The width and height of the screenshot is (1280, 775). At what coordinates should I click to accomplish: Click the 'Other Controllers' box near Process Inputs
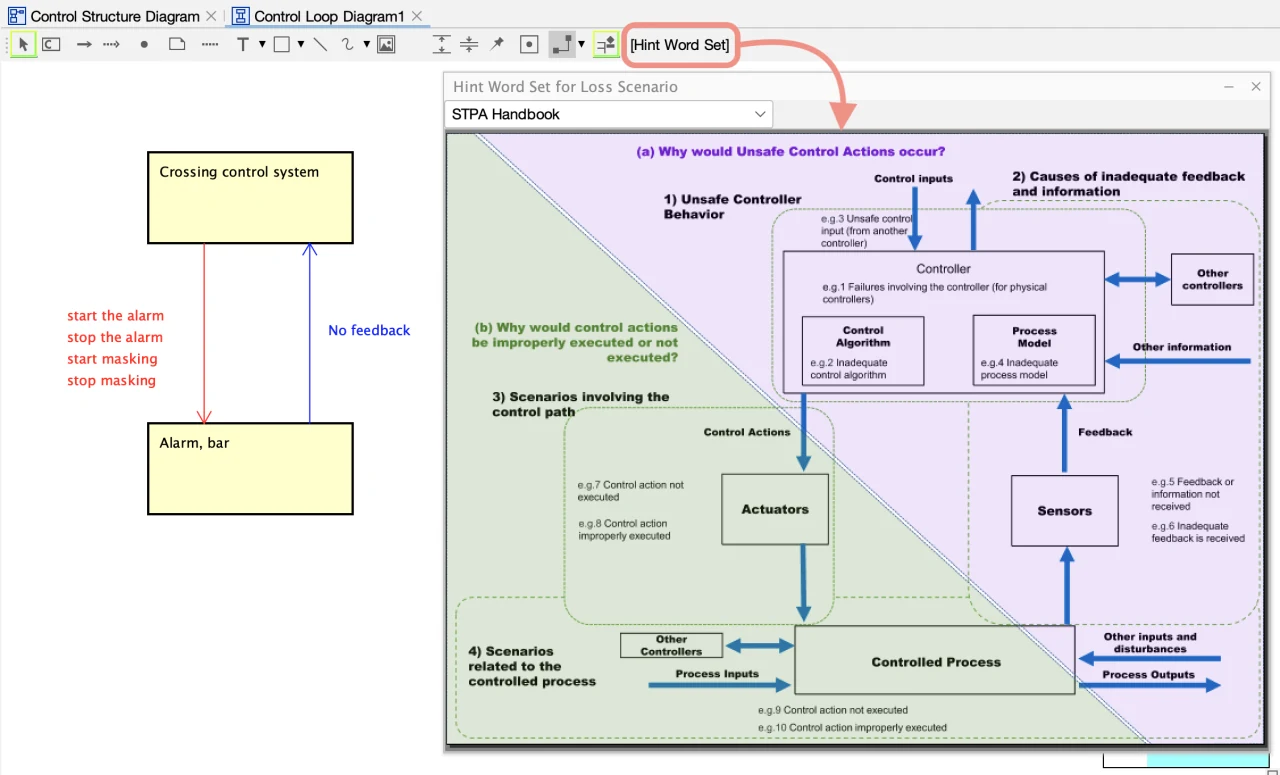[x=671, y=646]
